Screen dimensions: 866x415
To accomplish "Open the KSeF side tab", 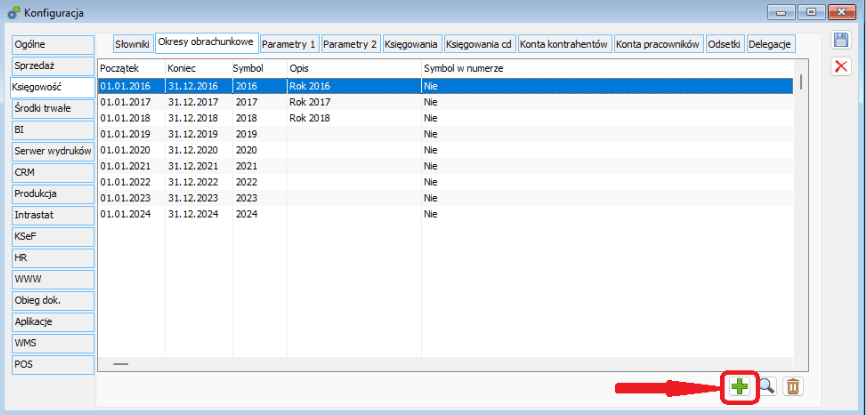I will 52,237.
